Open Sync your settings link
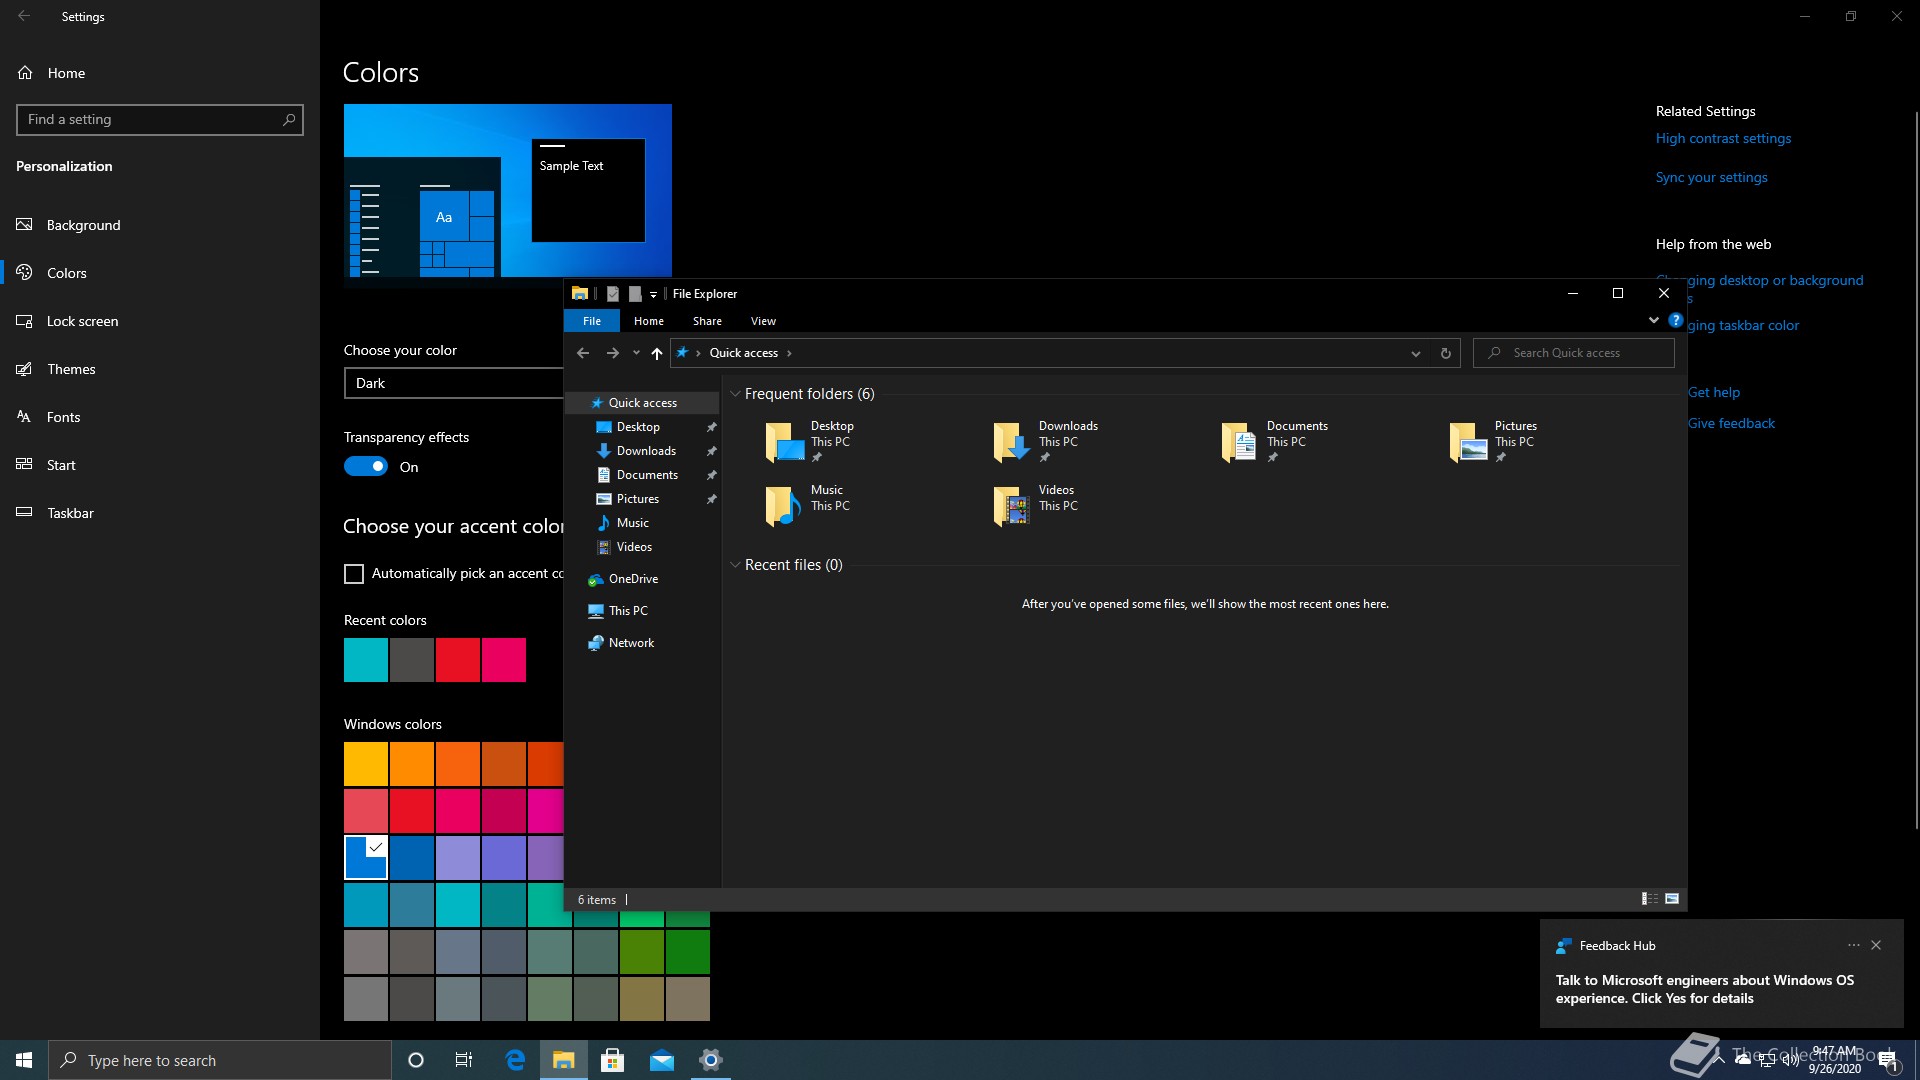 pos(1711,177)
